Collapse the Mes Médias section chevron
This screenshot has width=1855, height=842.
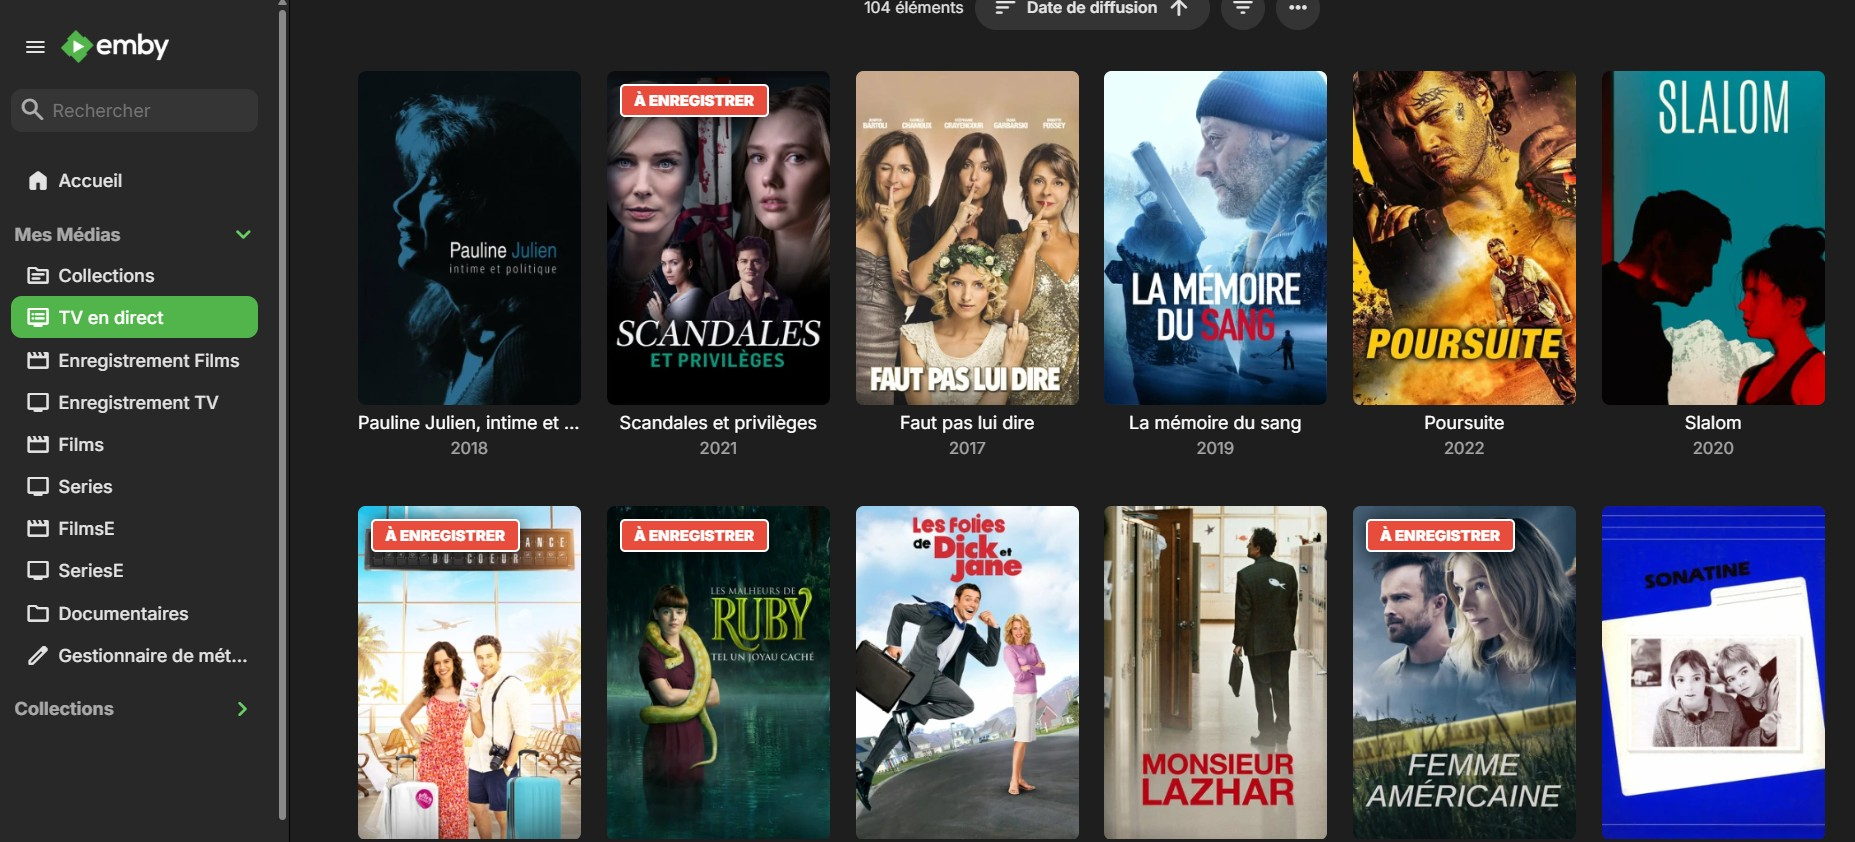click(243, 235)
